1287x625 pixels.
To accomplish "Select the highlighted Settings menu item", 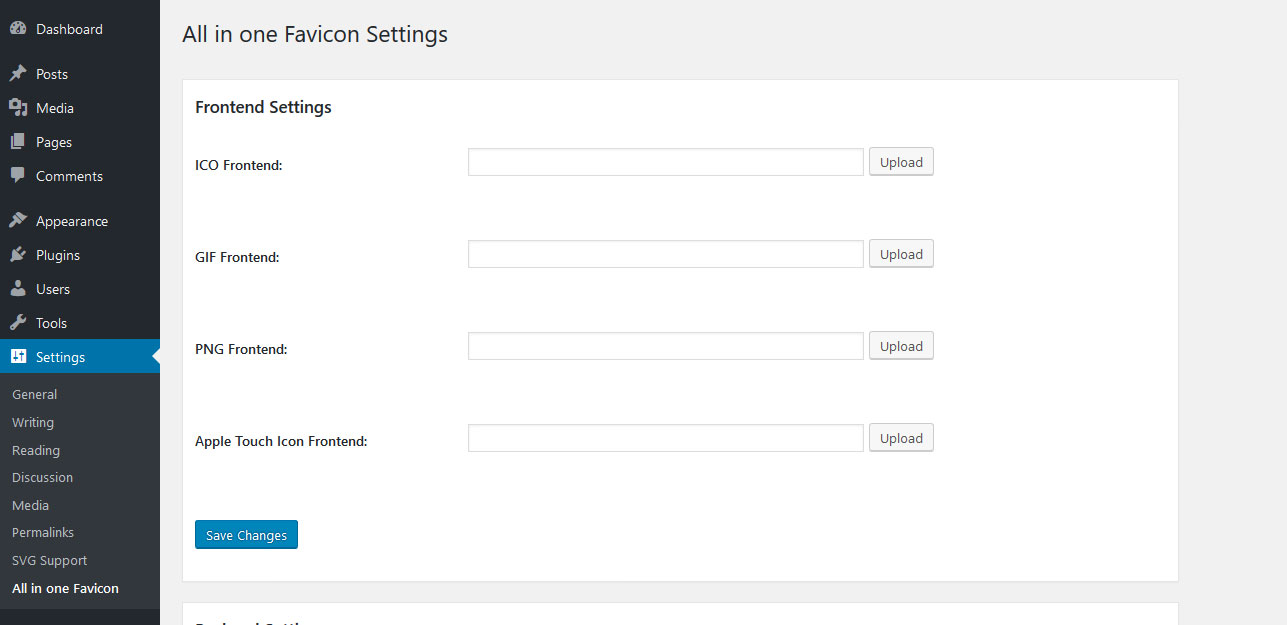I will tap(80, 357).
